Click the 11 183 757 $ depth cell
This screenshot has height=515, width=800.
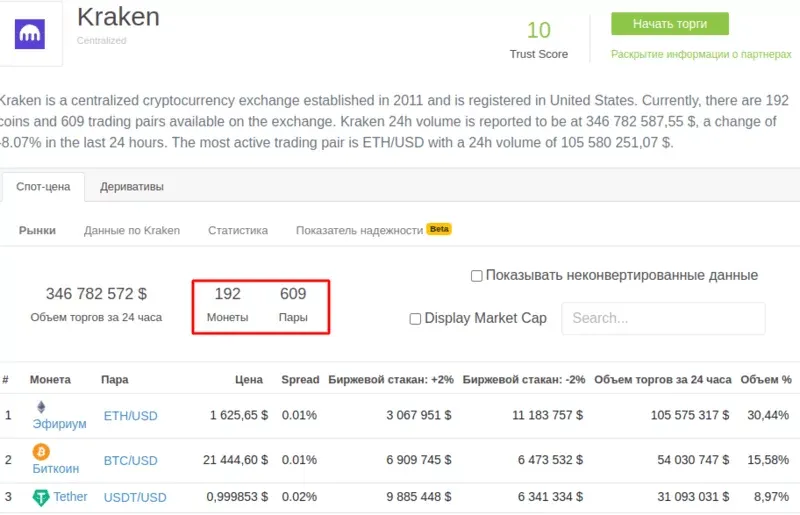coord(547,415)
